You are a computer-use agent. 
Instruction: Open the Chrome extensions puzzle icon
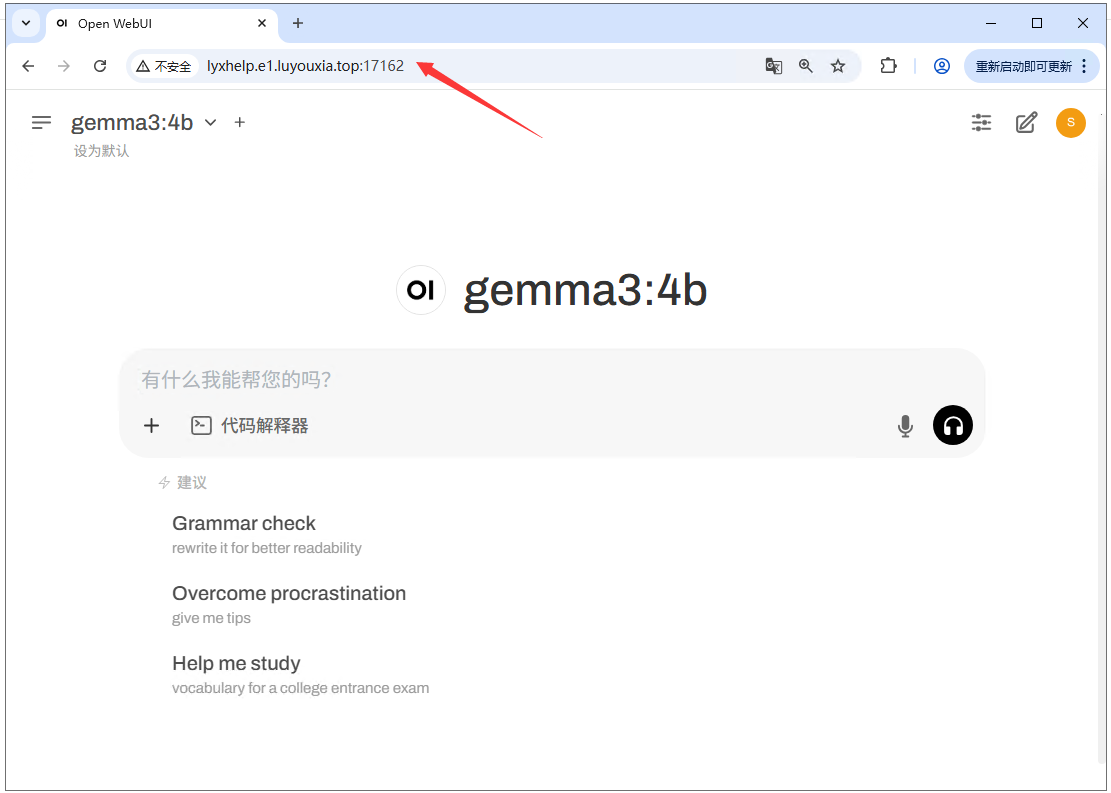888,66
